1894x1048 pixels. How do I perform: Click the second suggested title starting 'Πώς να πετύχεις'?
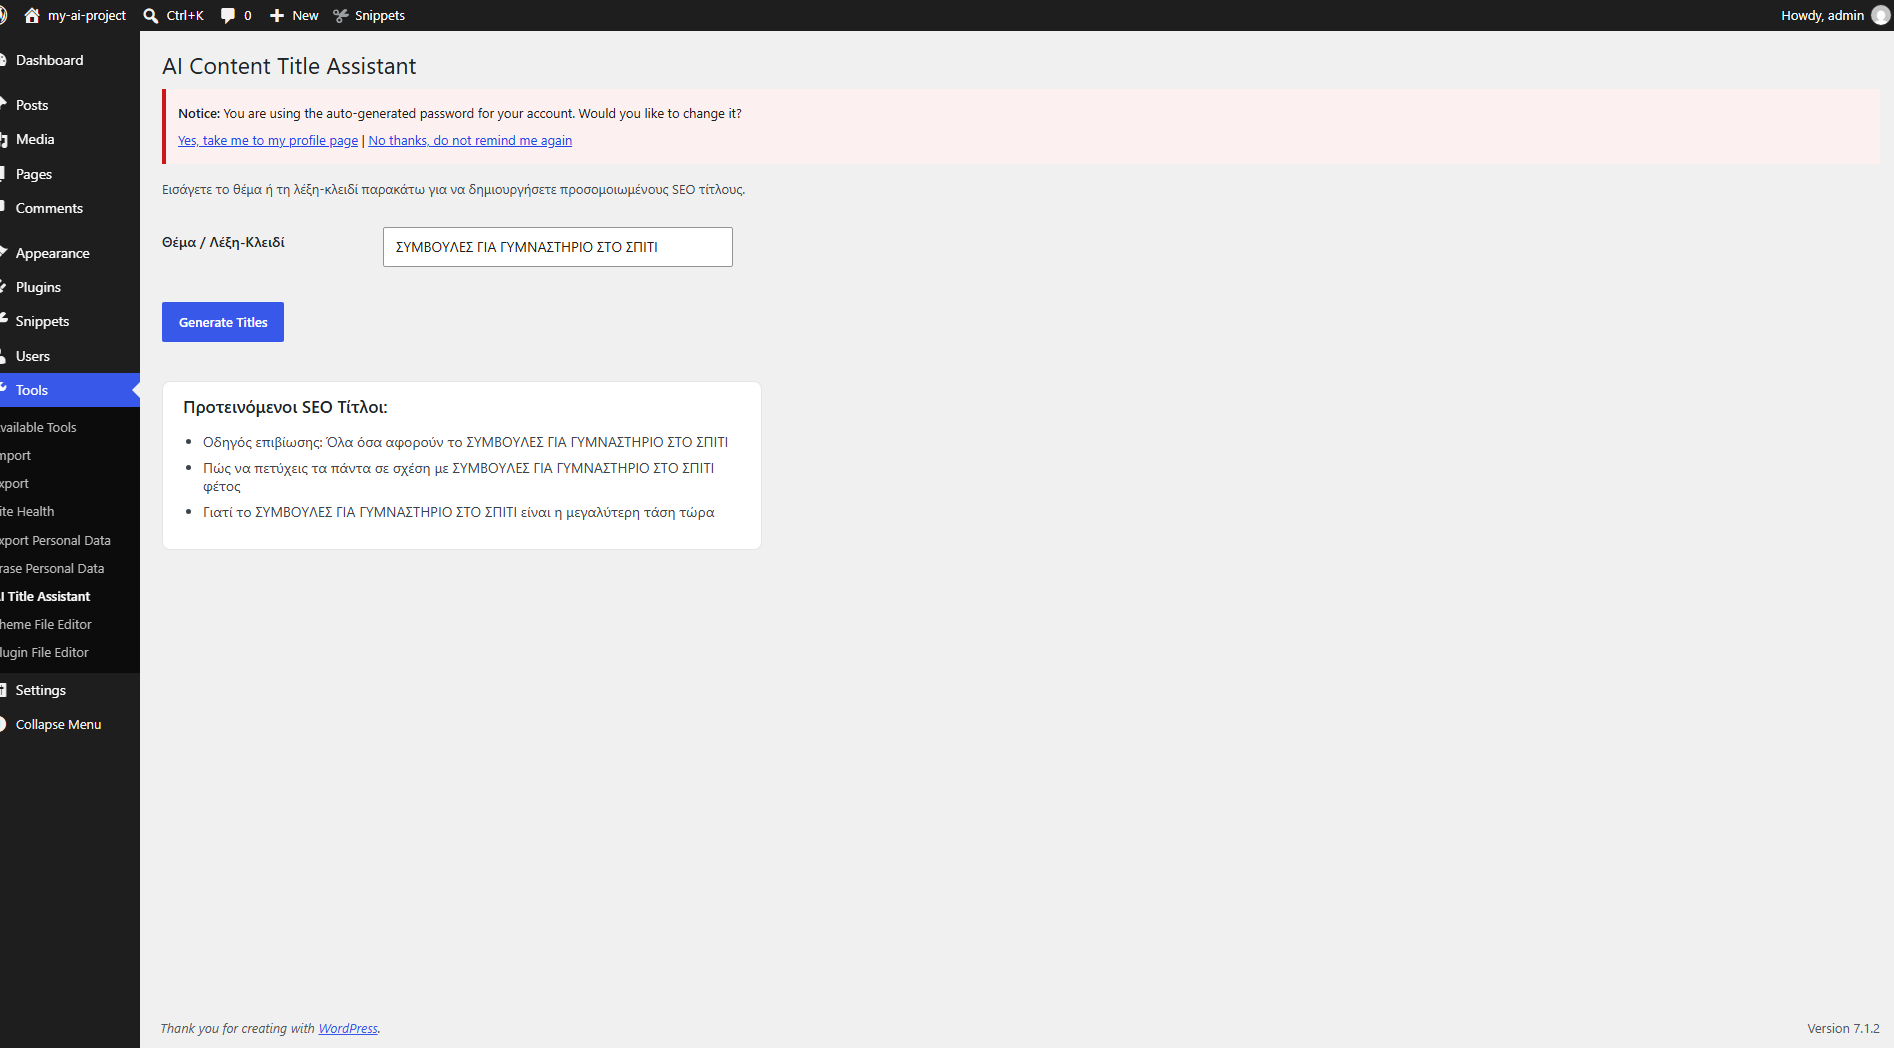point(458,477)
